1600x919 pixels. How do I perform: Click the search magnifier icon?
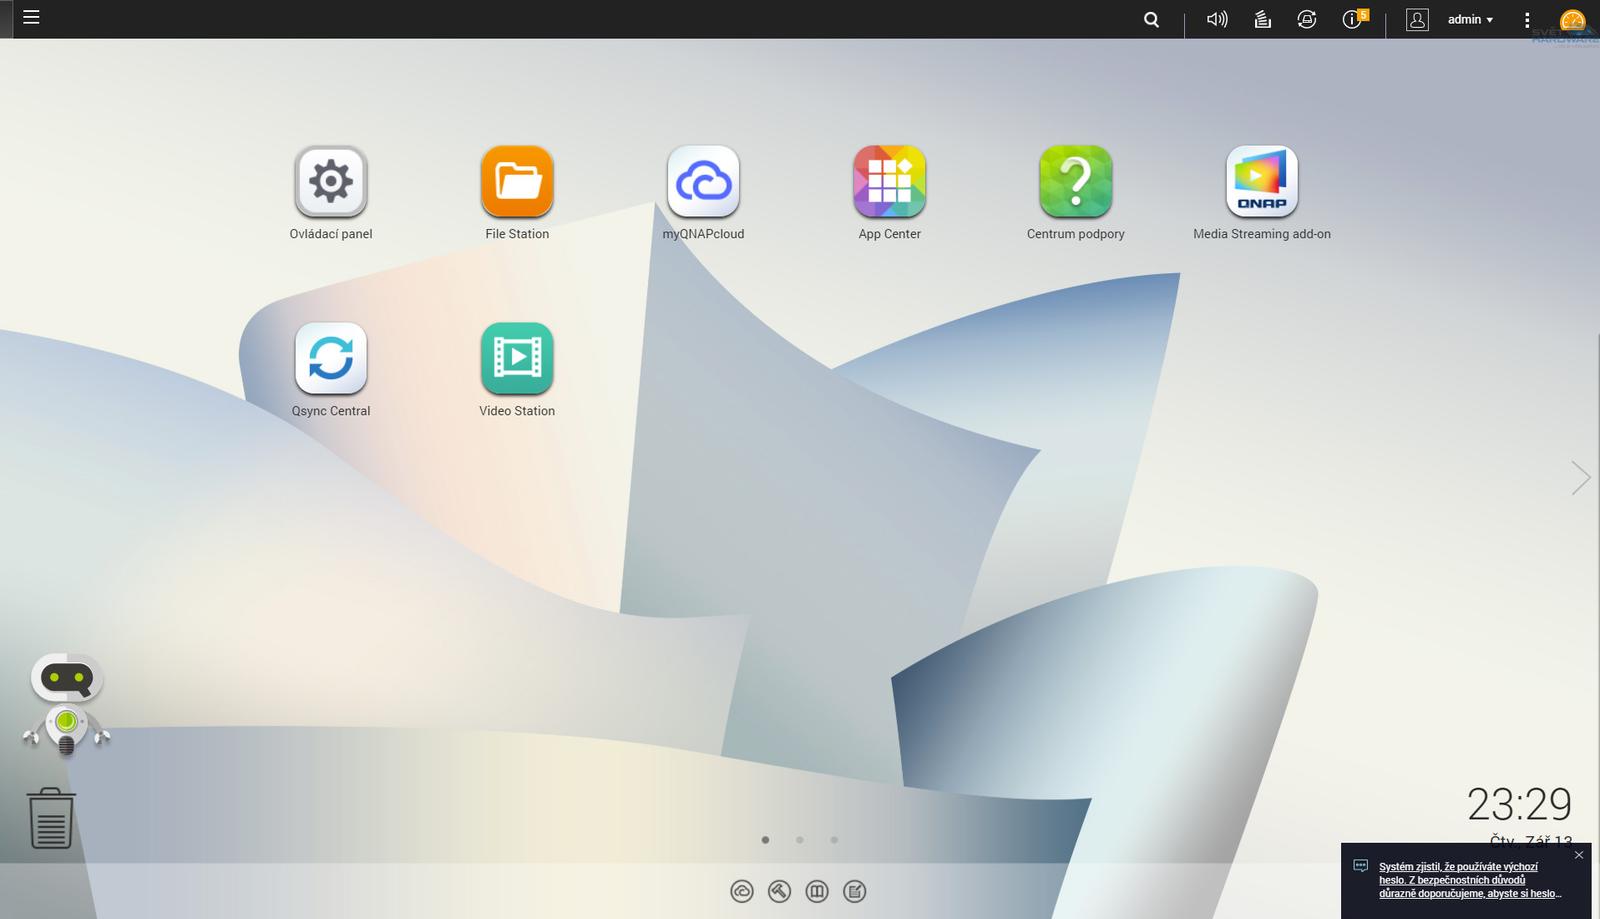1151,19
